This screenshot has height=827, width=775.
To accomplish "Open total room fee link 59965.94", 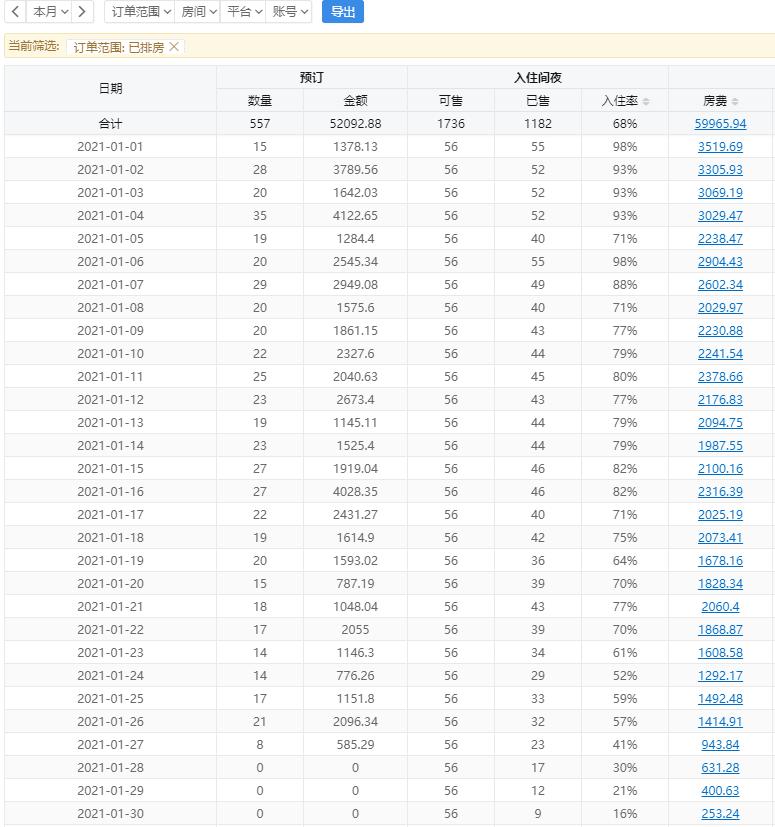I will pyautogui.click(x=720, y=123).
